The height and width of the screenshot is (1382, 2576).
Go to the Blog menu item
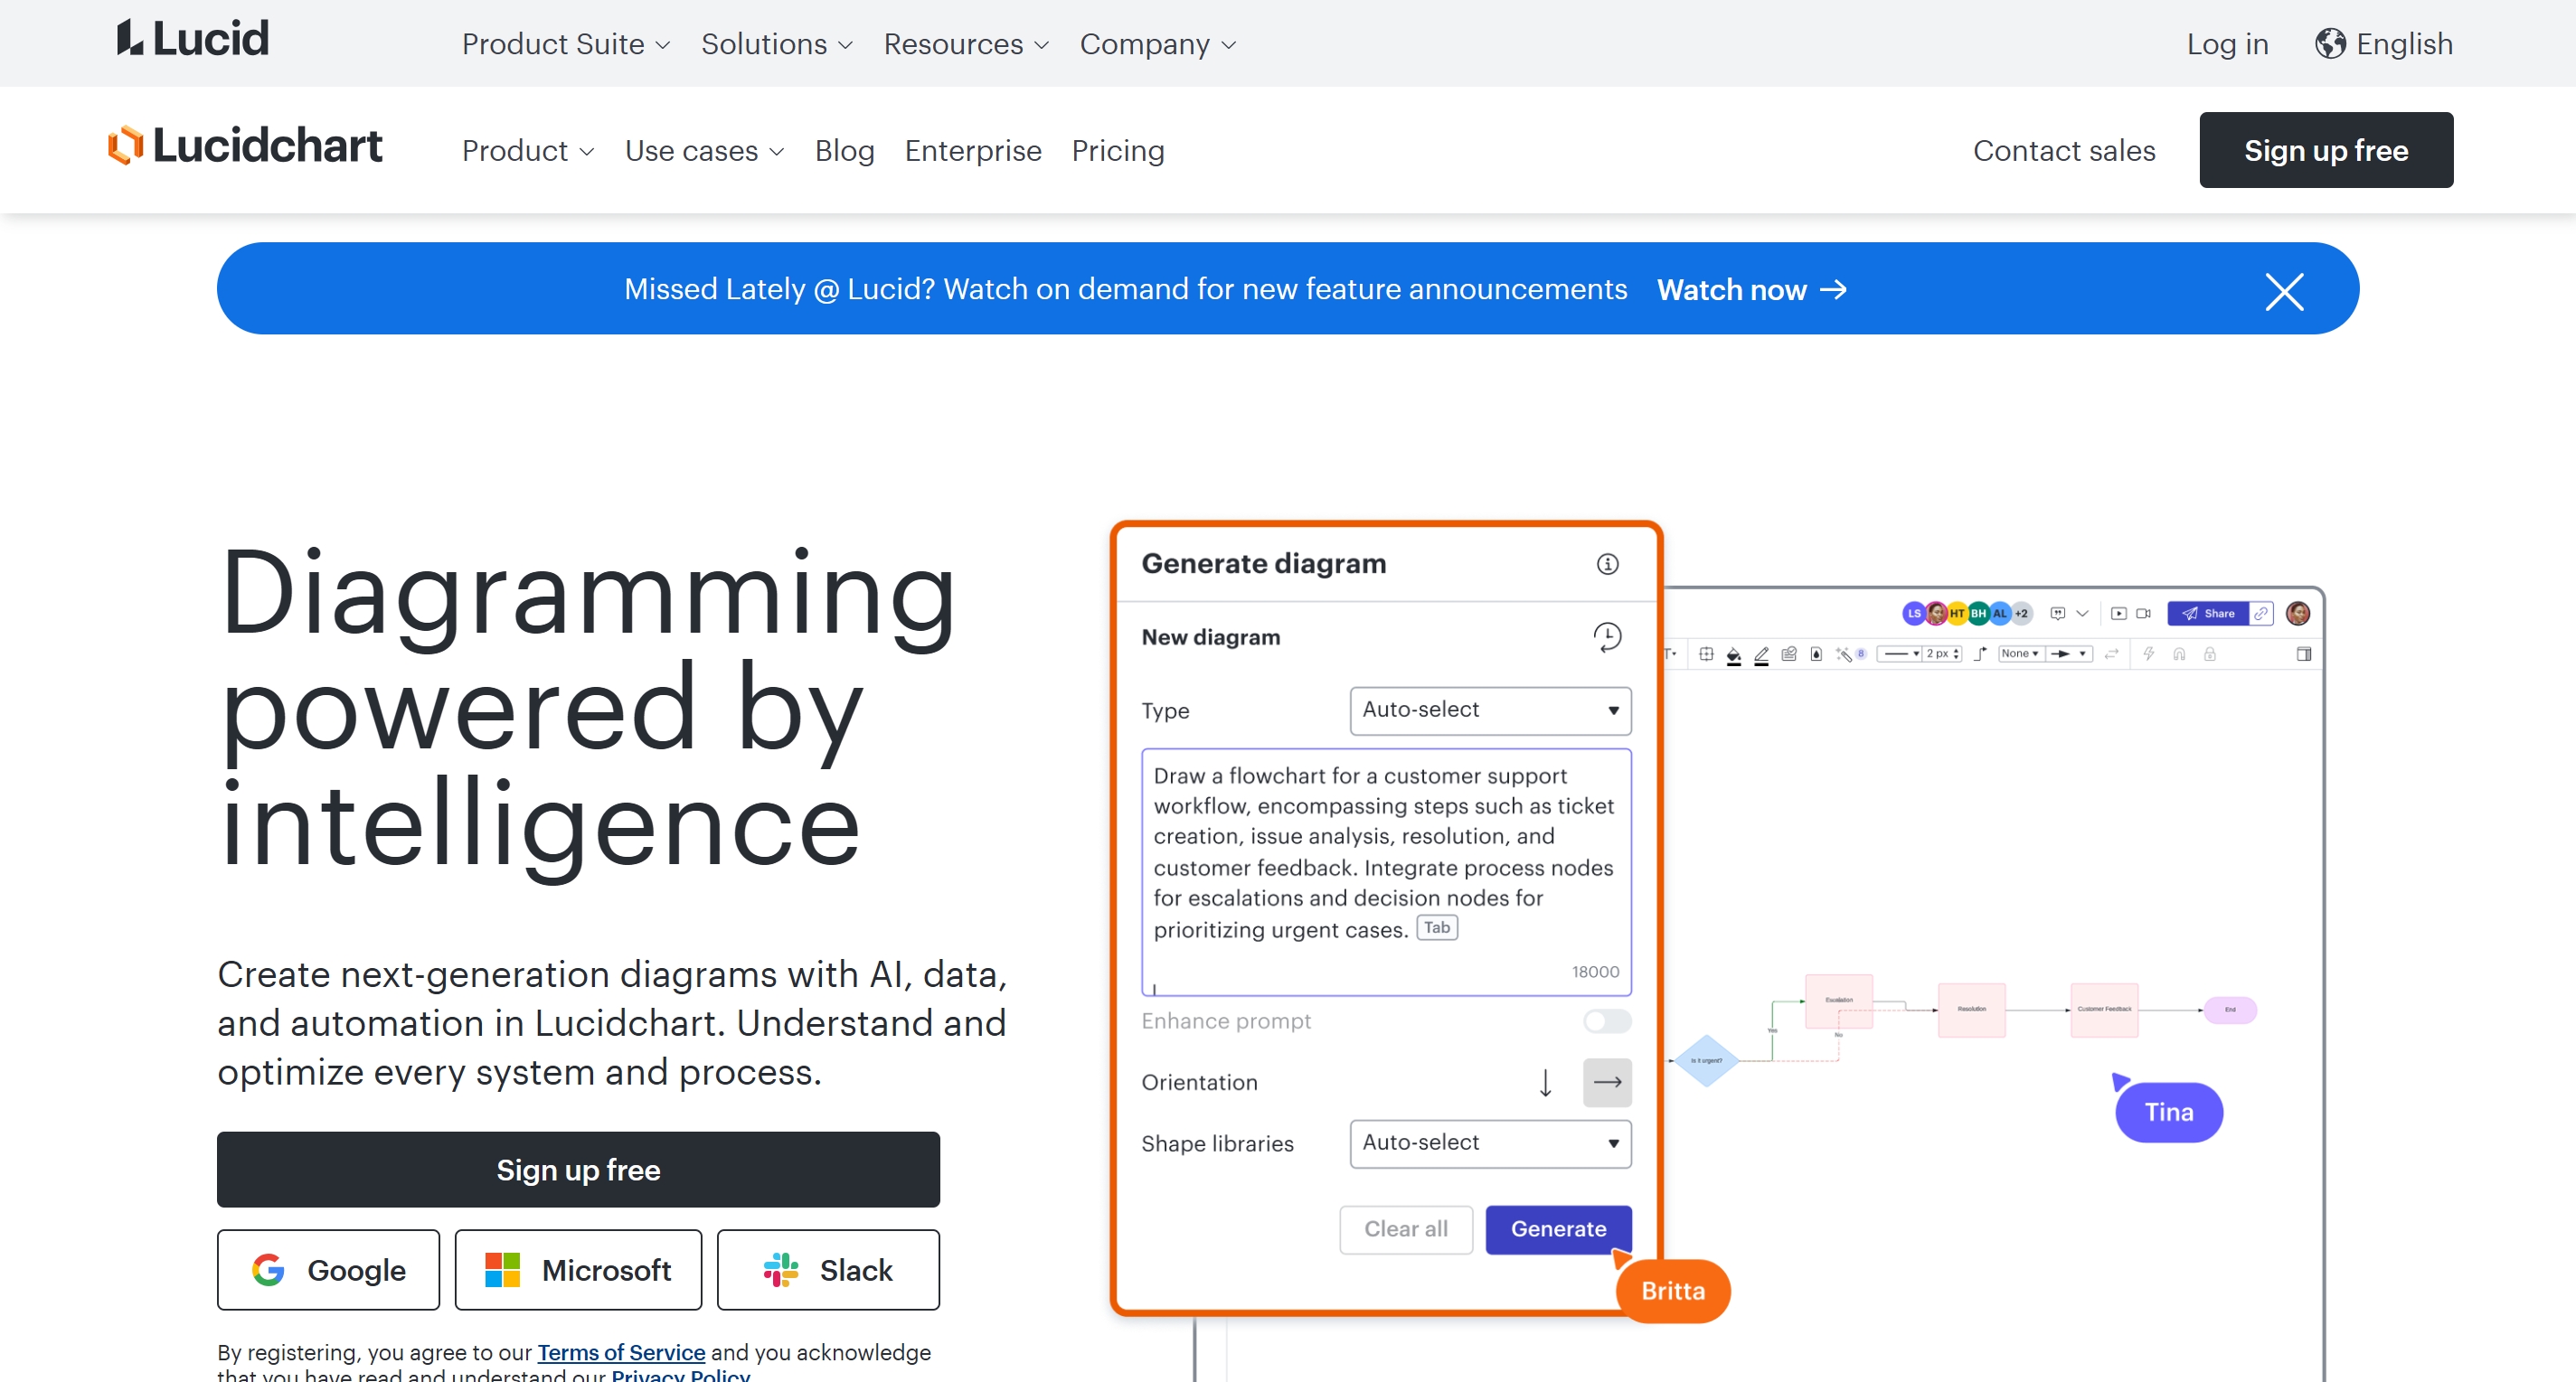point(844,151)
